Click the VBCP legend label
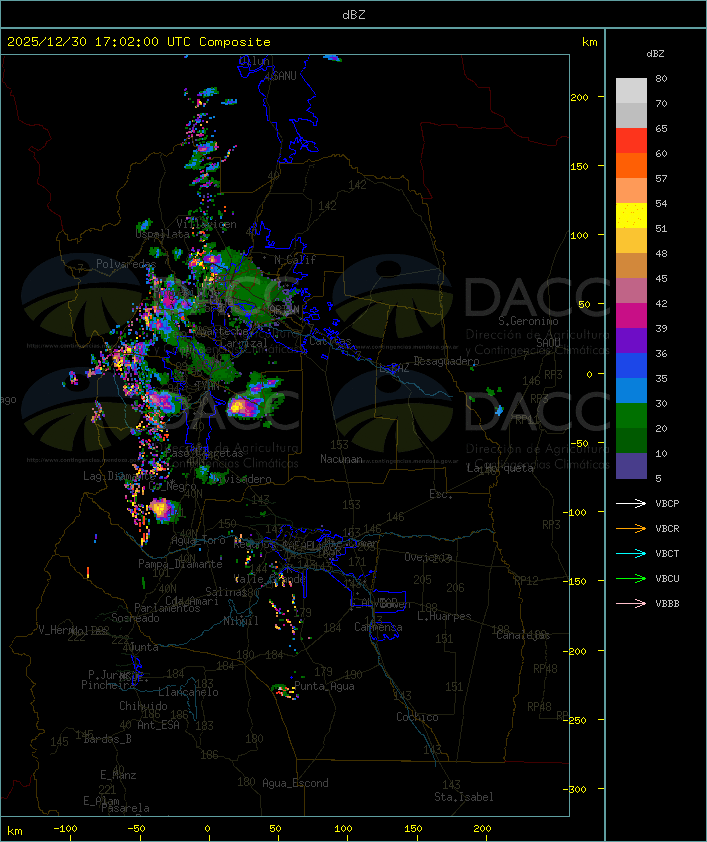Image resolution: width=707 pixels, height=842 pixels. 667,503
